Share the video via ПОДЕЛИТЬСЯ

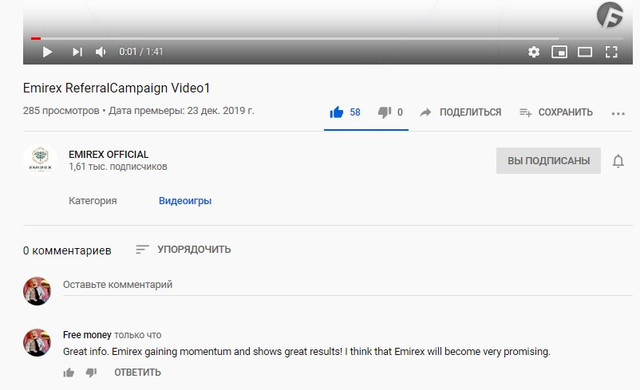[460, 112]
